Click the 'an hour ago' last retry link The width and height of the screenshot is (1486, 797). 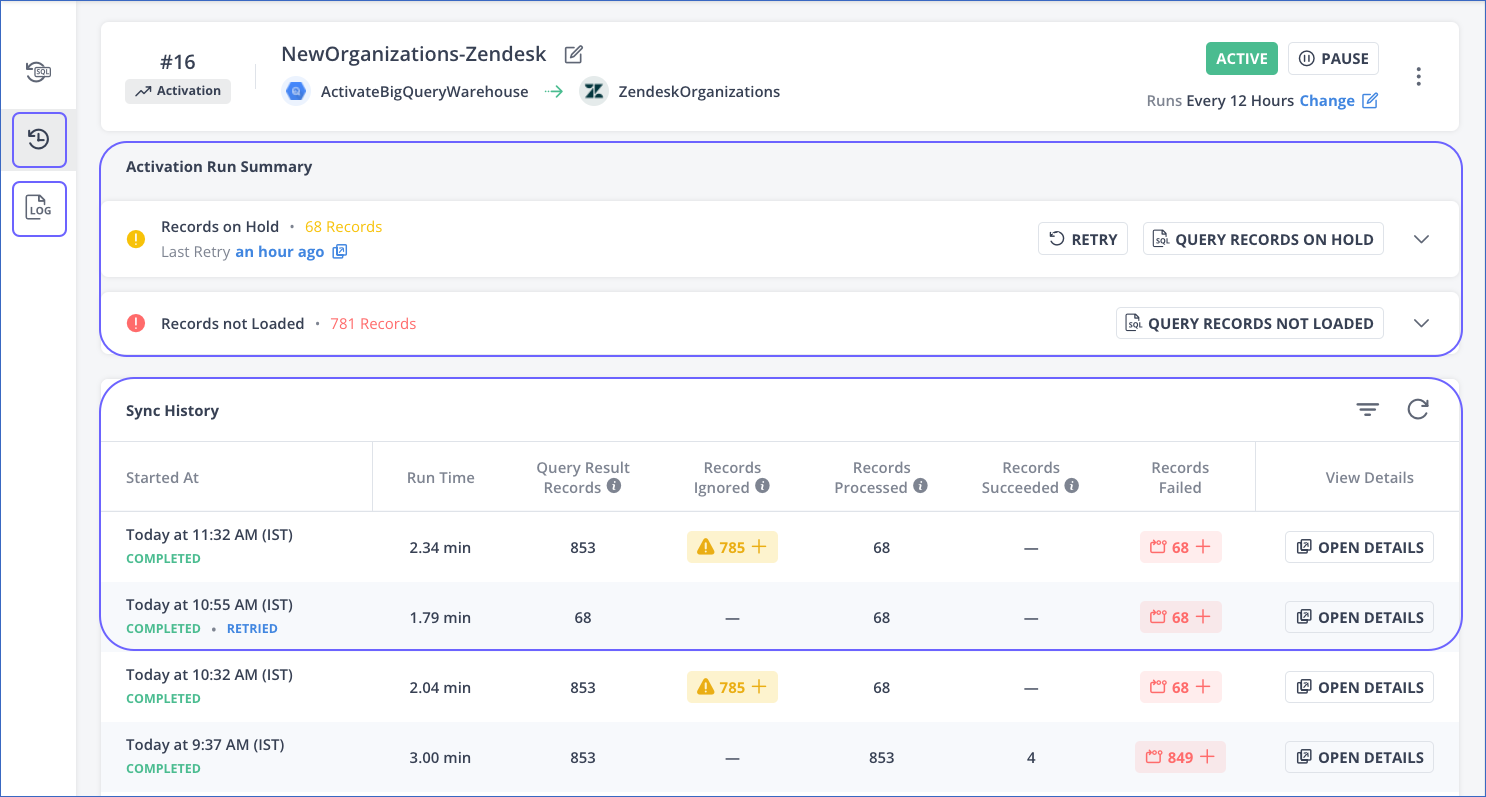(279, 252)
